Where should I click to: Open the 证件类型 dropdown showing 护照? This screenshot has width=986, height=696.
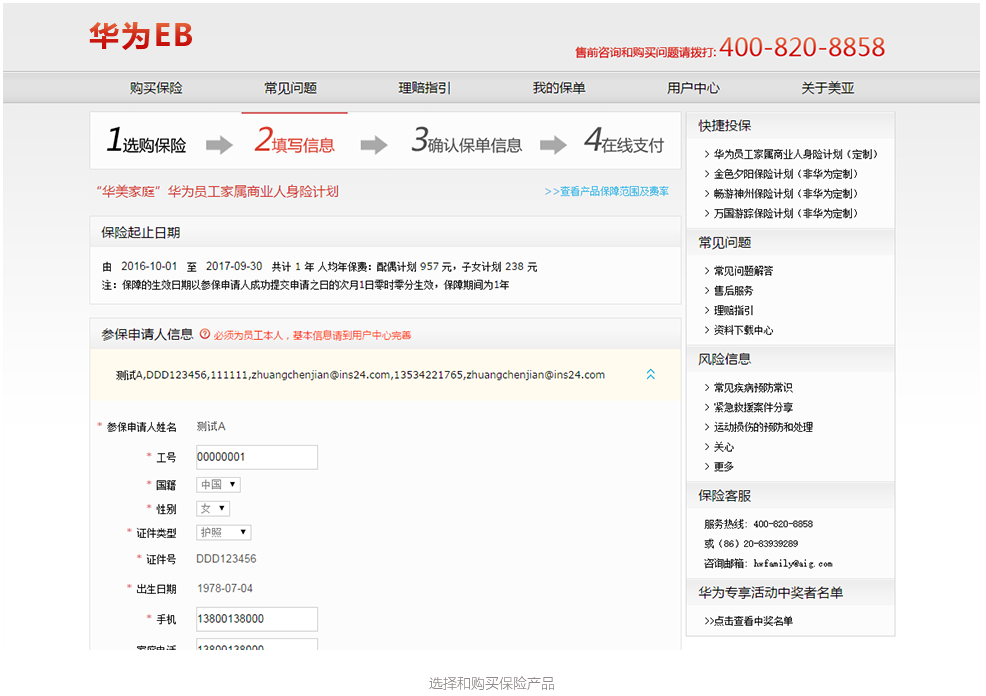pos(223,533)
